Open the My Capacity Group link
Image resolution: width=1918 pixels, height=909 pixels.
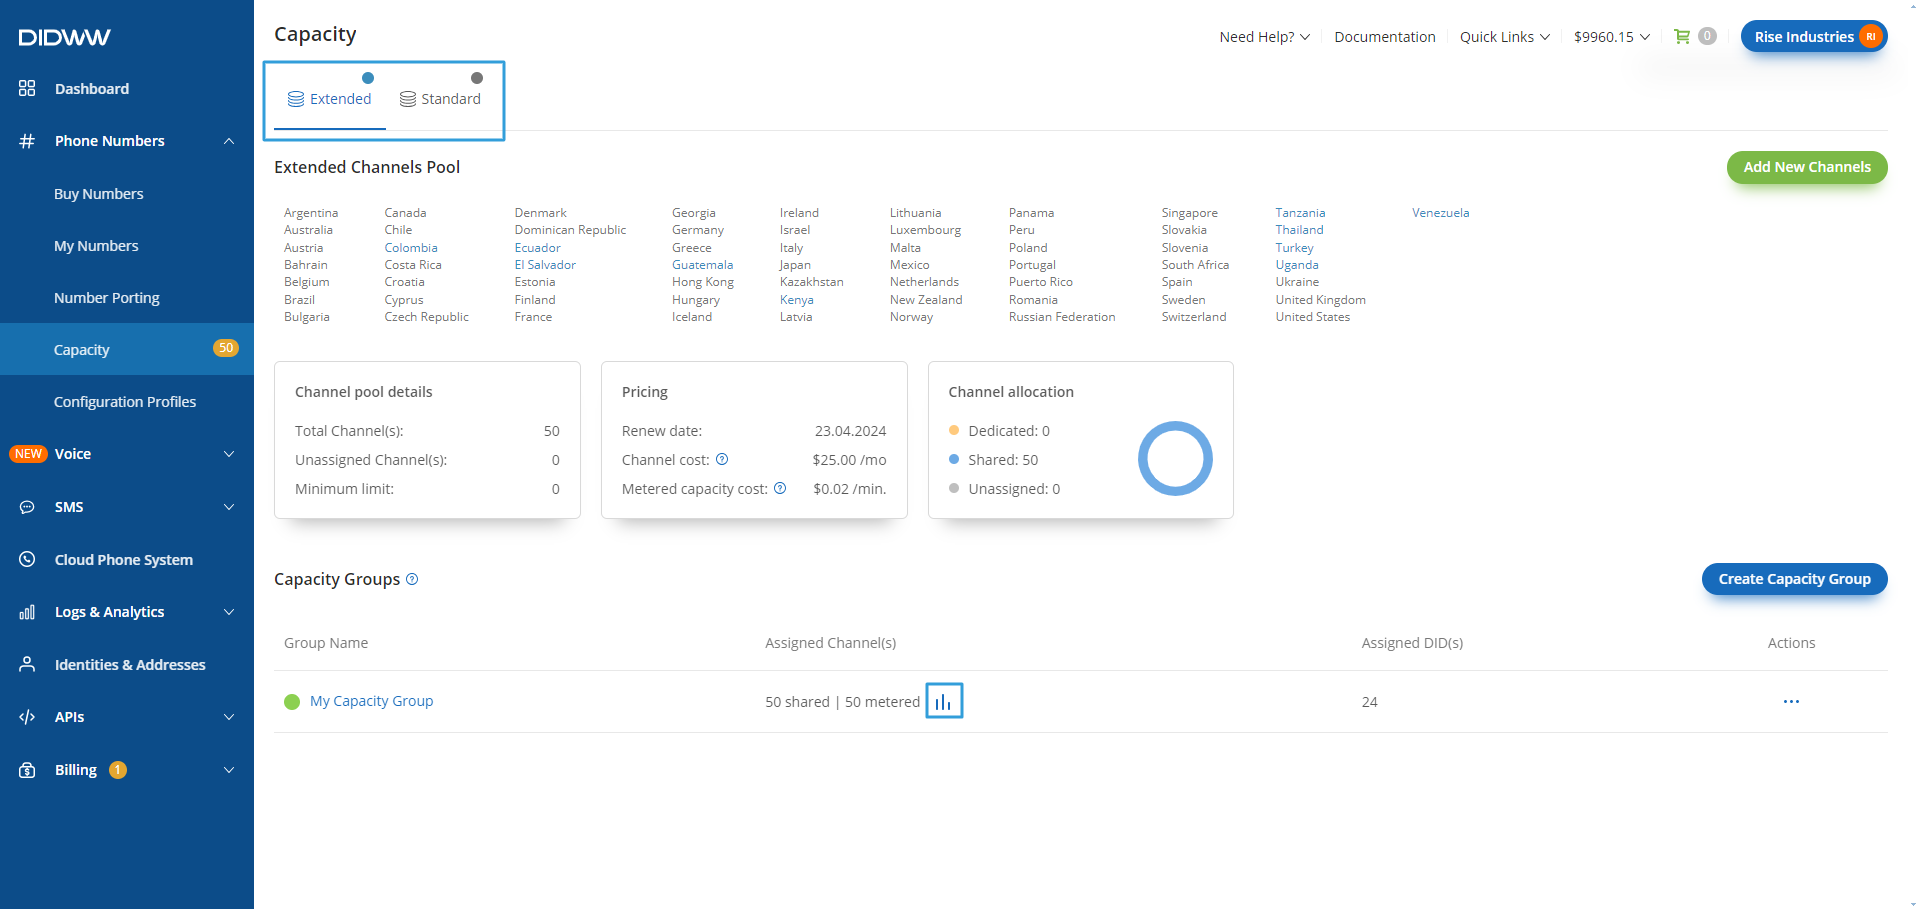point(371,701)
